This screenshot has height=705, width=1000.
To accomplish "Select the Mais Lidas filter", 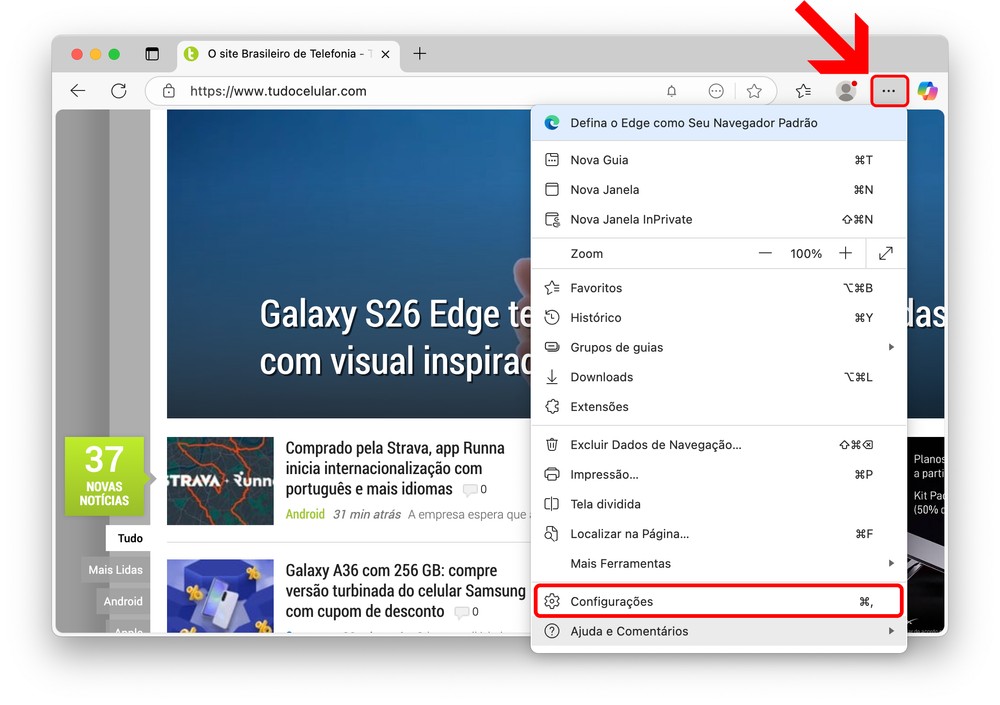I will (115, 570).
